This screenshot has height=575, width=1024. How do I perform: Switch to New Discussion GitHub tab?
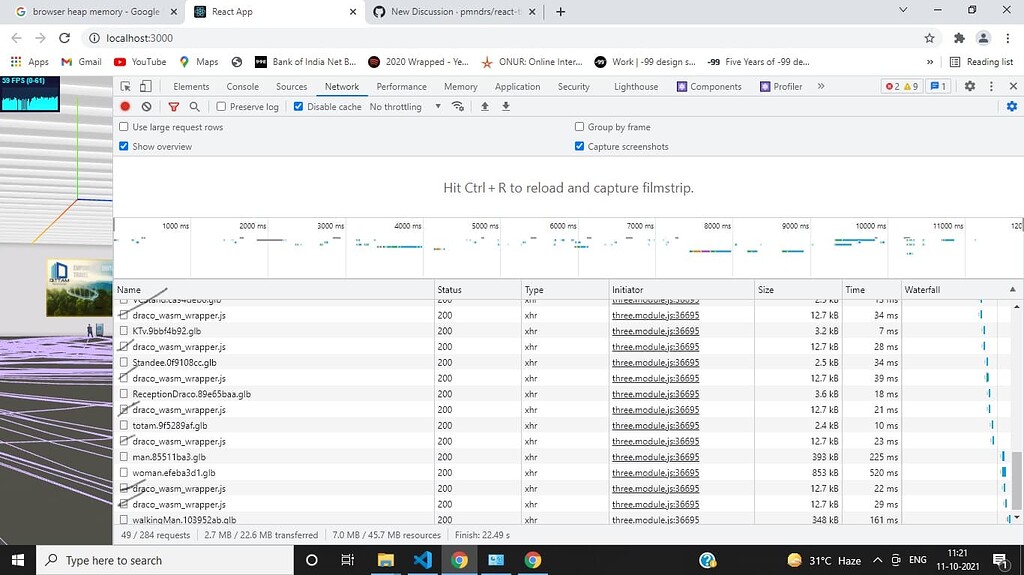pyautogui.click(x=454, y=12)
